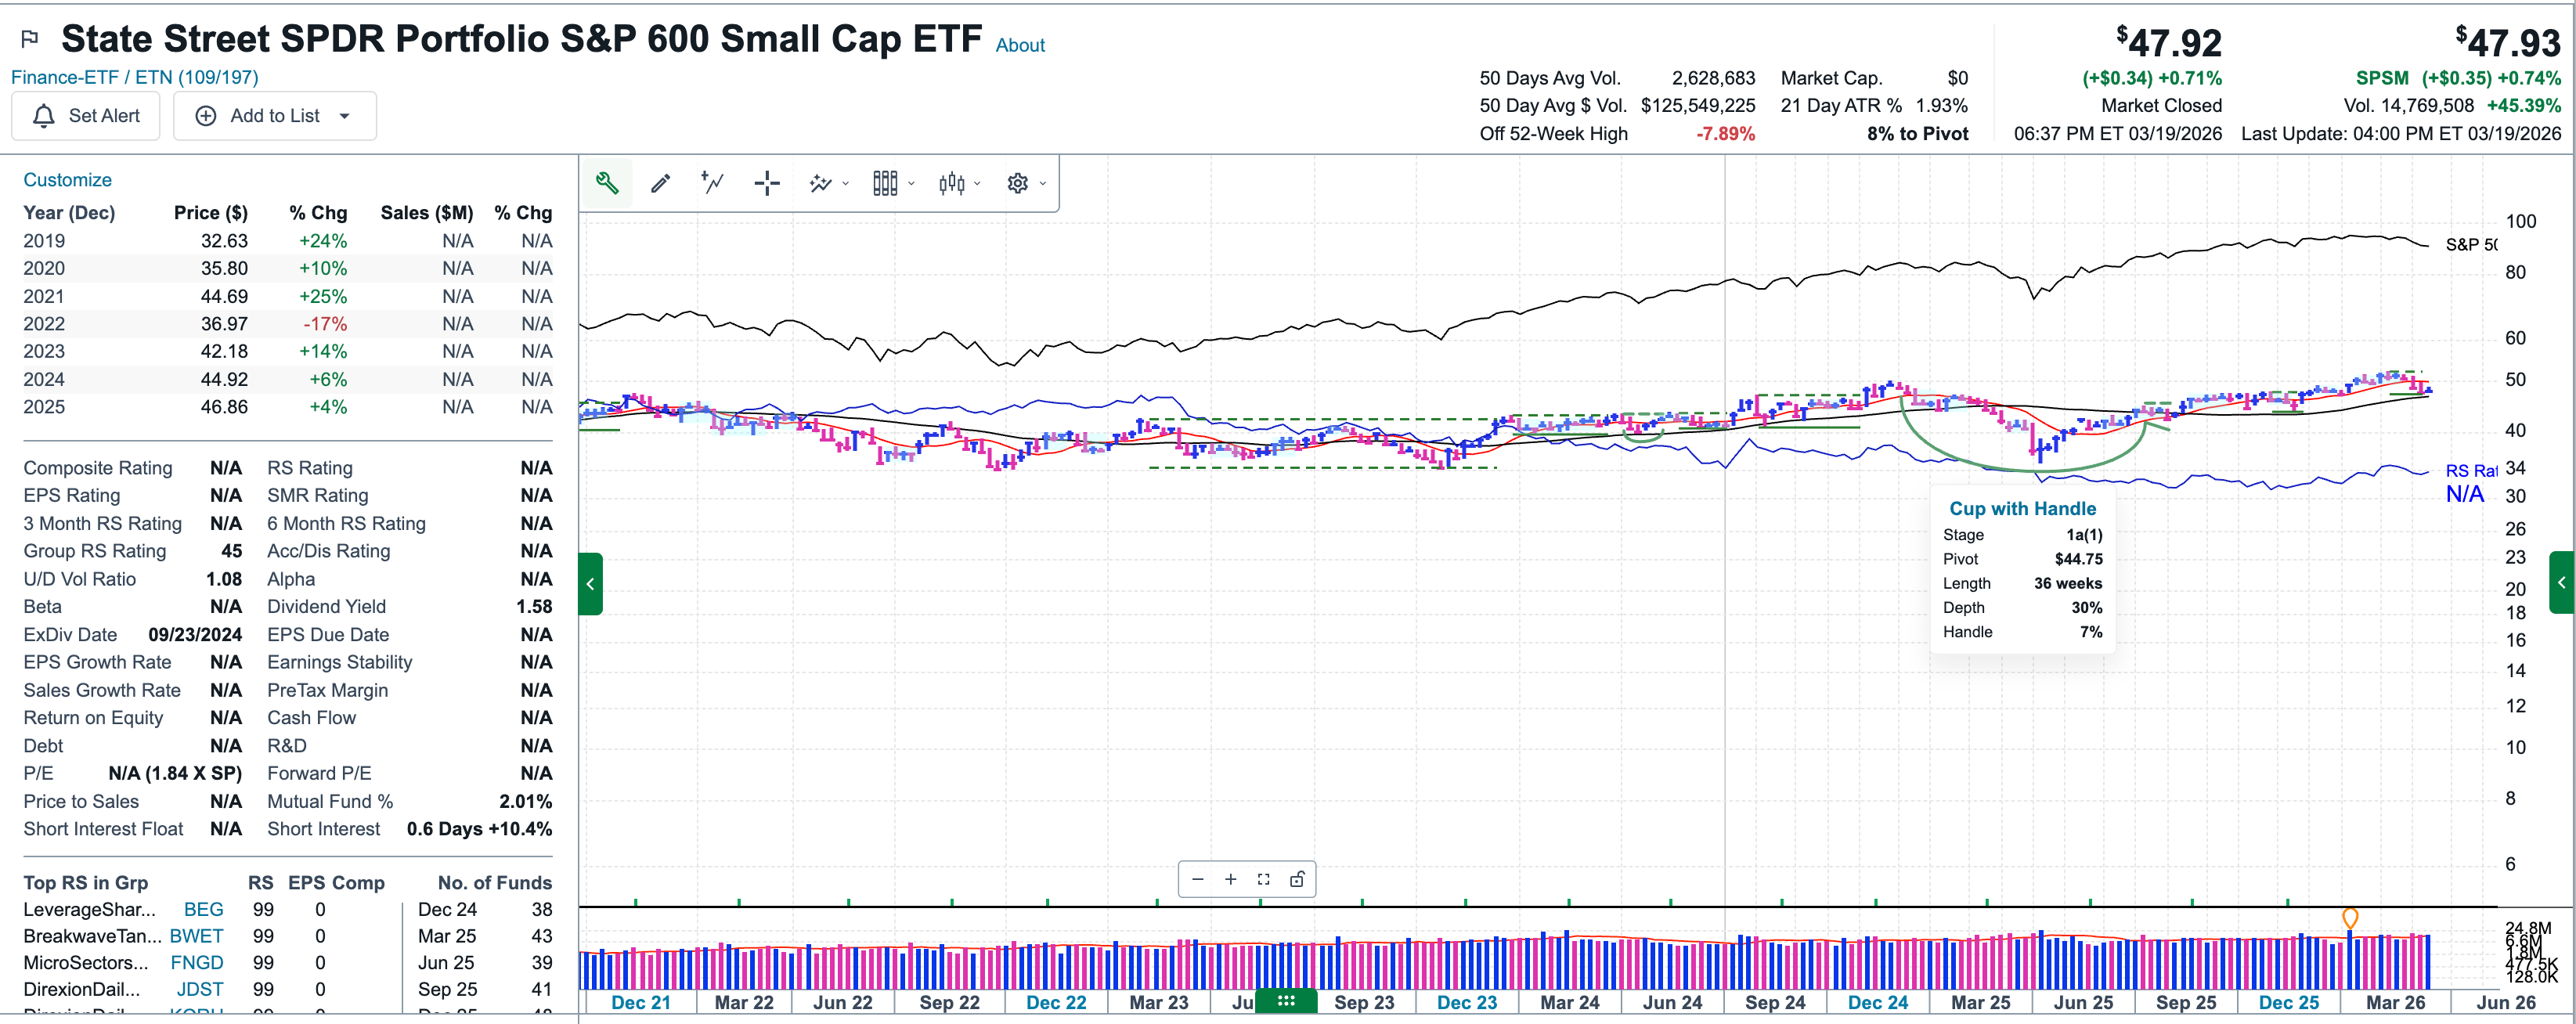This screenshot has height=1024, width=2576.
Task: Click the Set Alert button
Action: click(86, 116)
